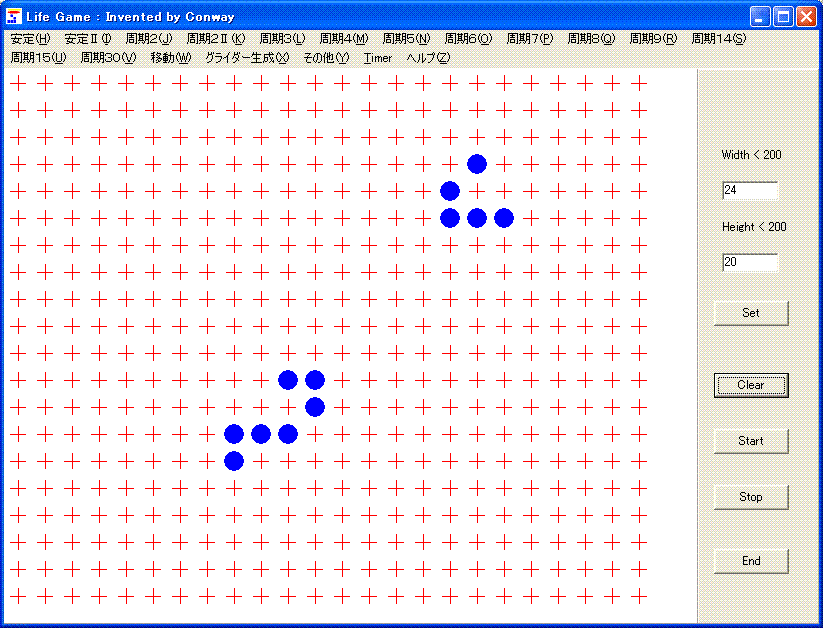Click the End button
The image size is (823, 628).
(x=751, y=561)
